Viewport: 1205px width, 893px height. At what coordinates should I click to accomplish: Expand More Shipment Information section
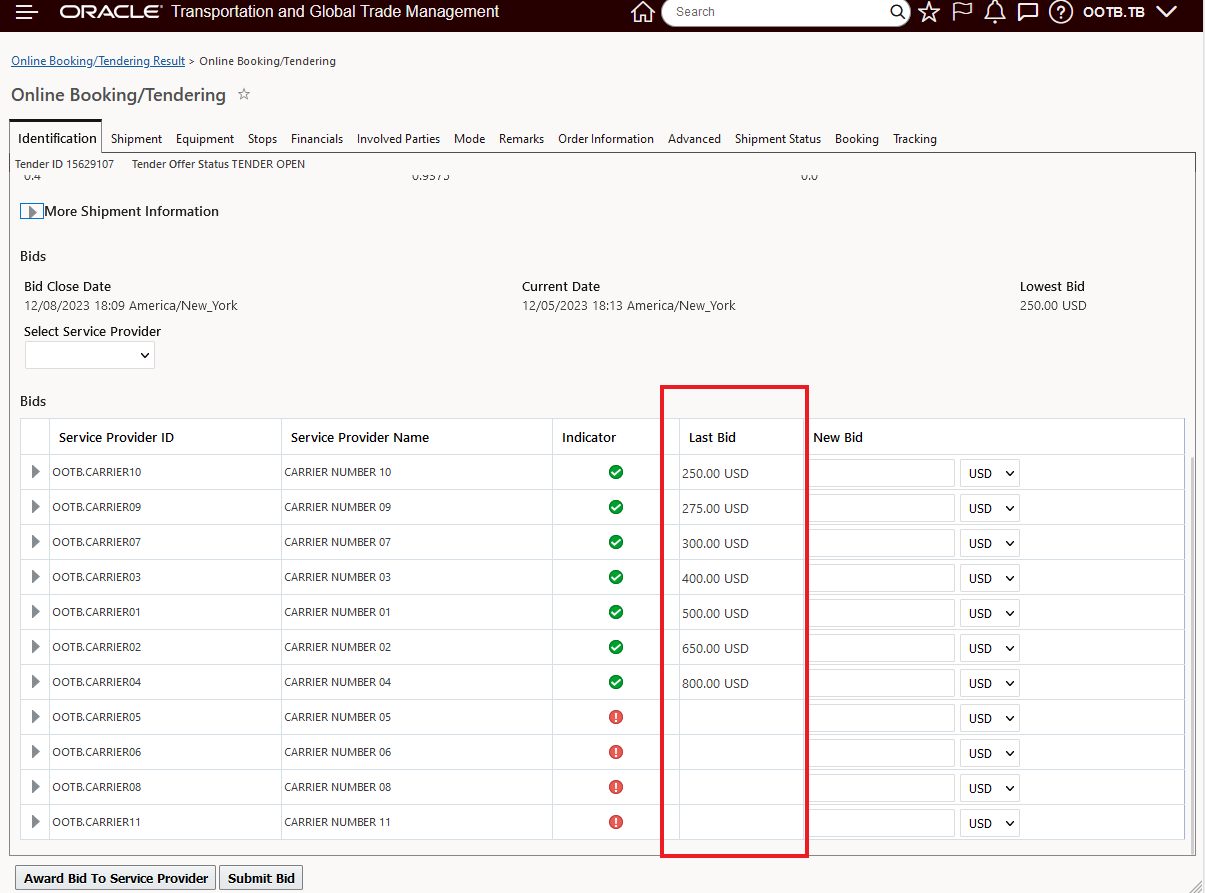point(32,212)
